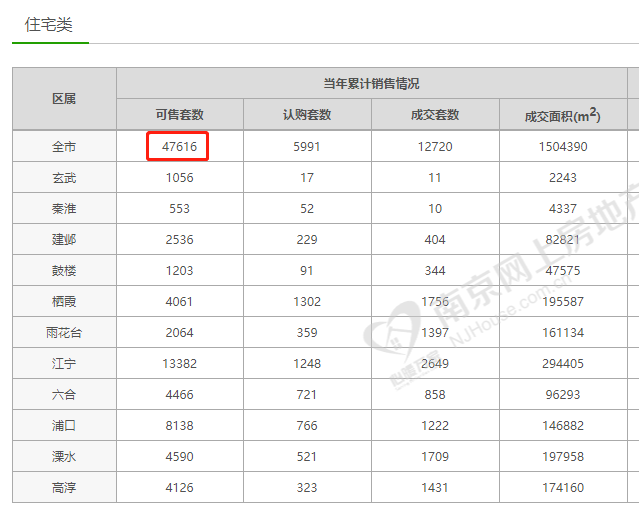
Task: Select the 全市 row label
Action: pos(64,147)
